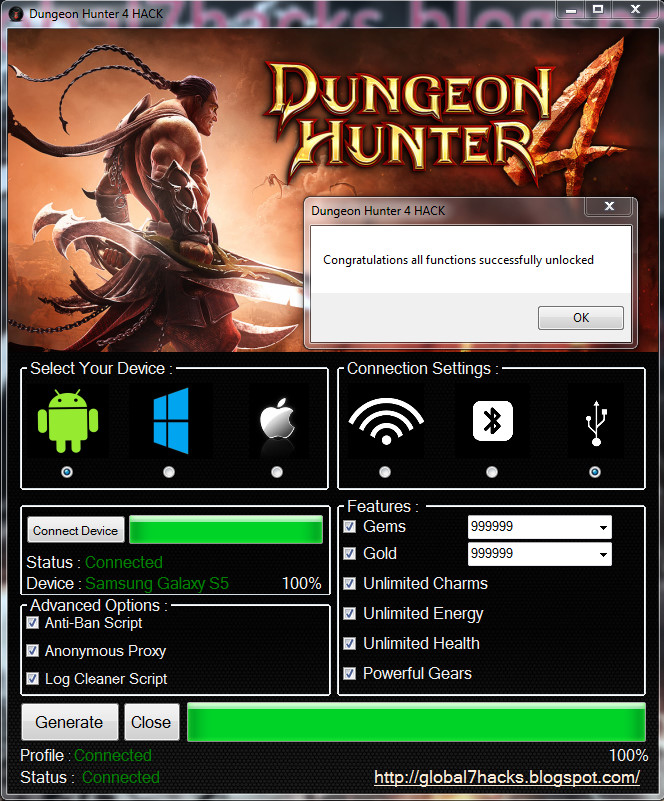Close the congratulations dialog with its X

pos(609,206)
